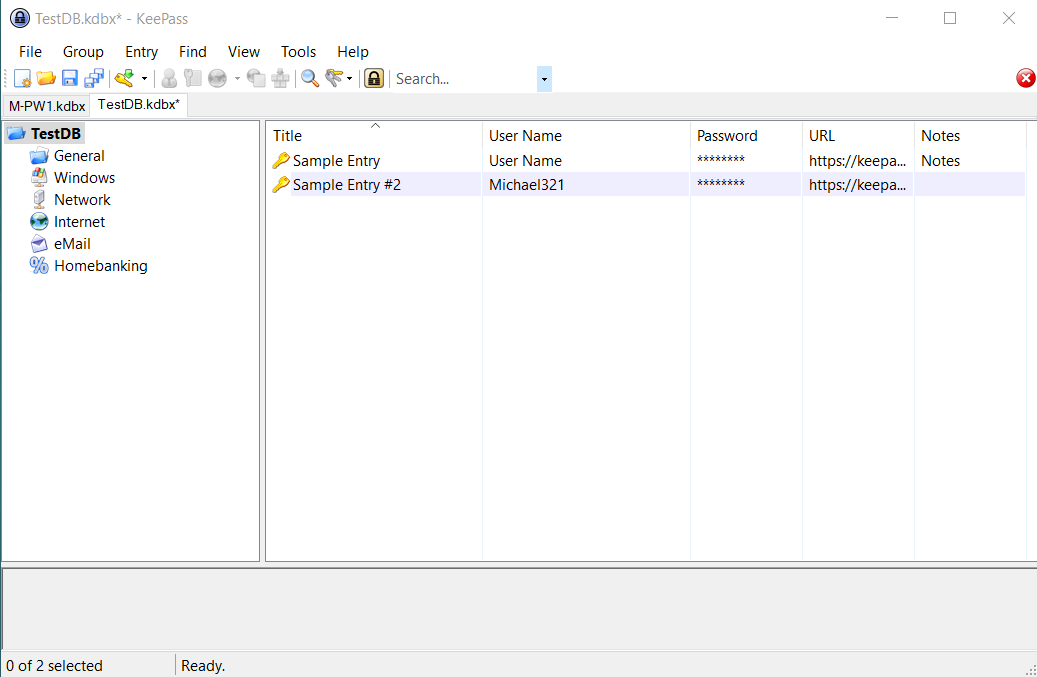Open the Entry menu
This screenshot has width=1037, height=677.
pyautogui.click(x=142, y=52)
